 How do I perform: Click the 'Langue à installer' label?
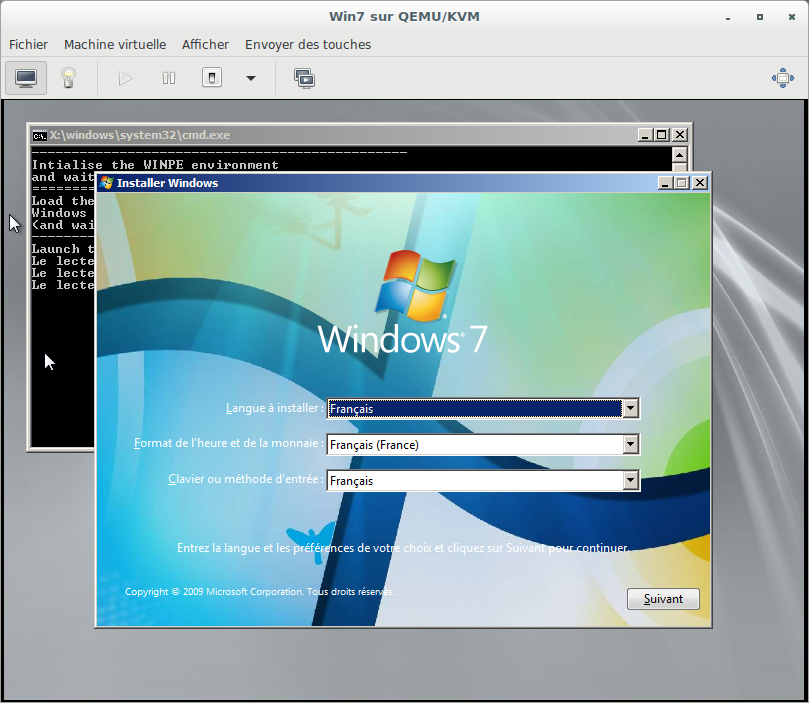point(274,408)
